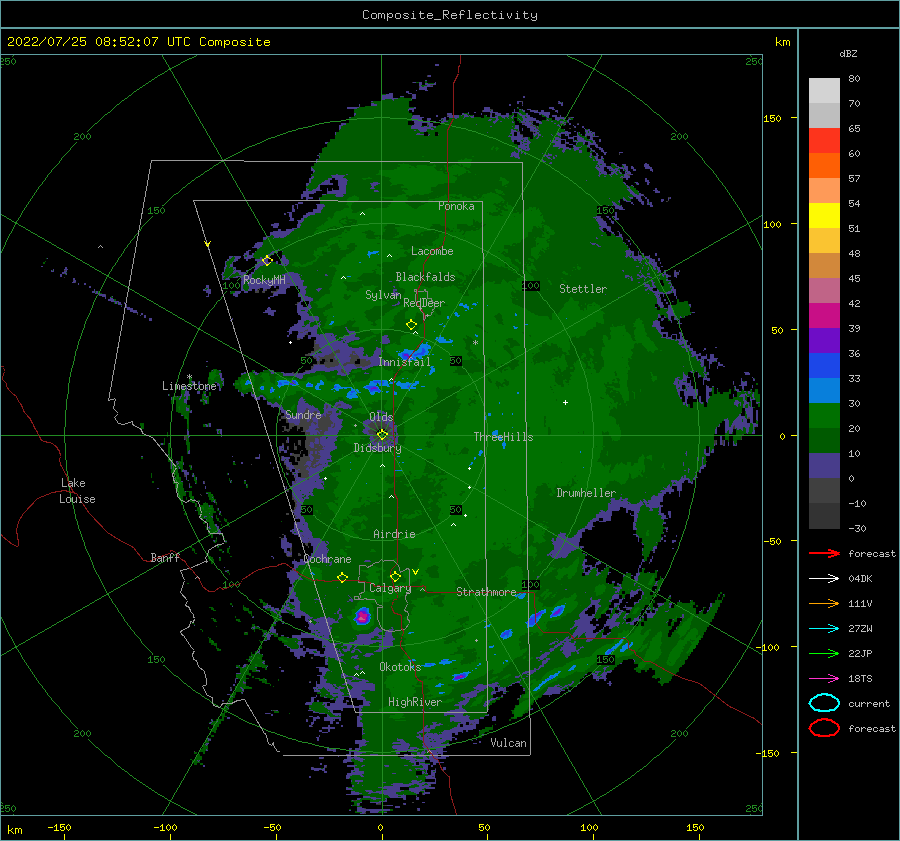Click the radar site diamond at Olds
The height and width of the screenshot is (841, 900).
pyautogui.click(x=382, y=435)
